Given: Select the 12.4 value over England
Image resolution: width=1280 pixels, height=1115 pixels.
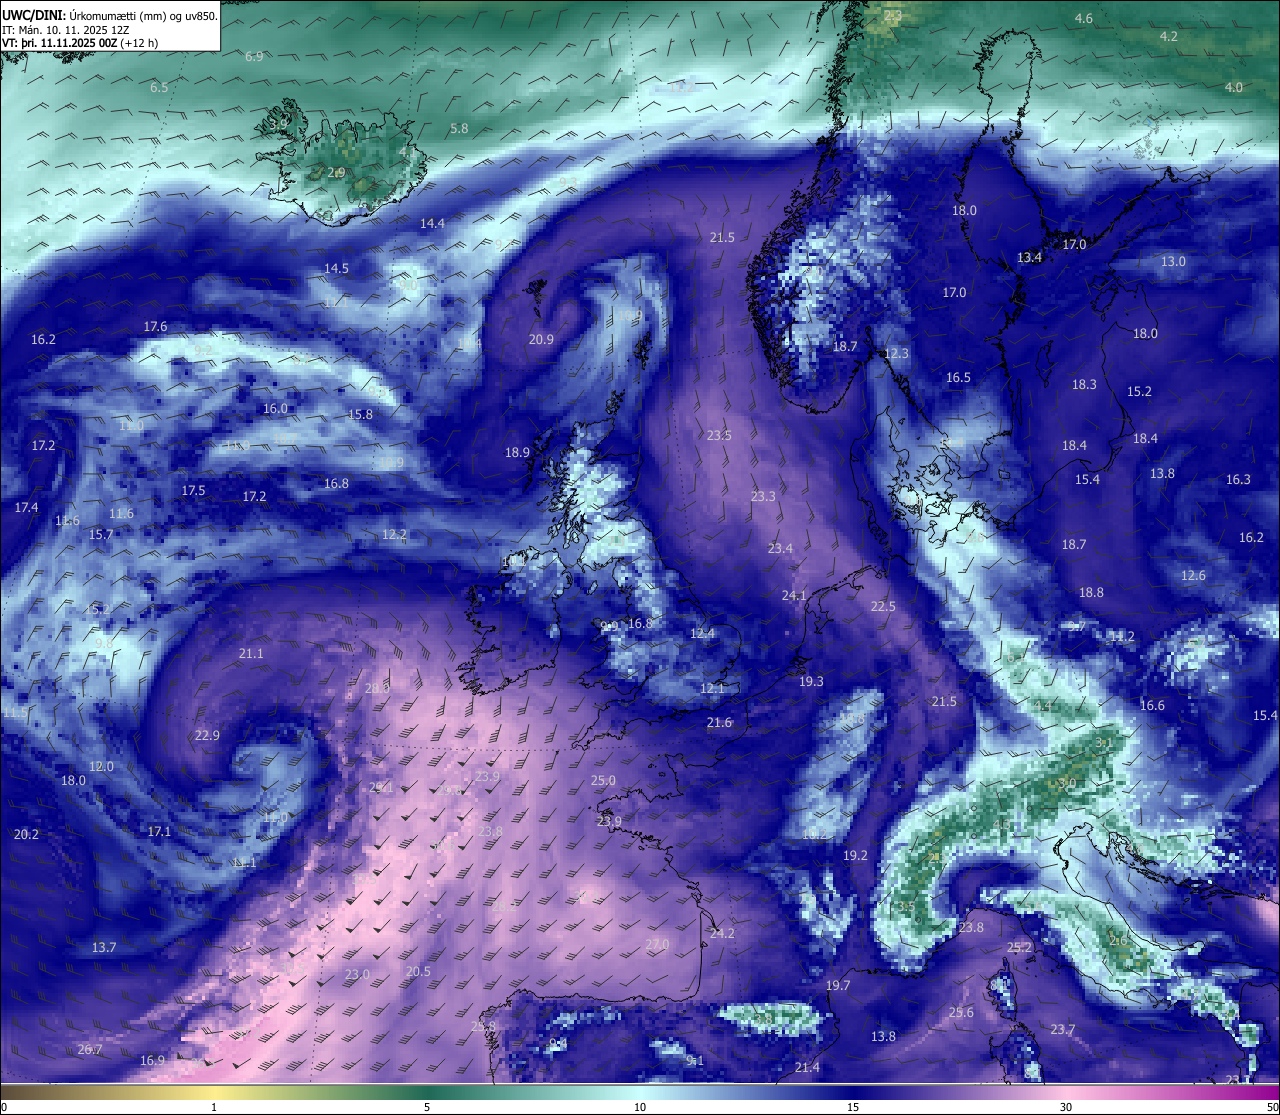Looking at the screenshot, I should [x=702, y=634].
